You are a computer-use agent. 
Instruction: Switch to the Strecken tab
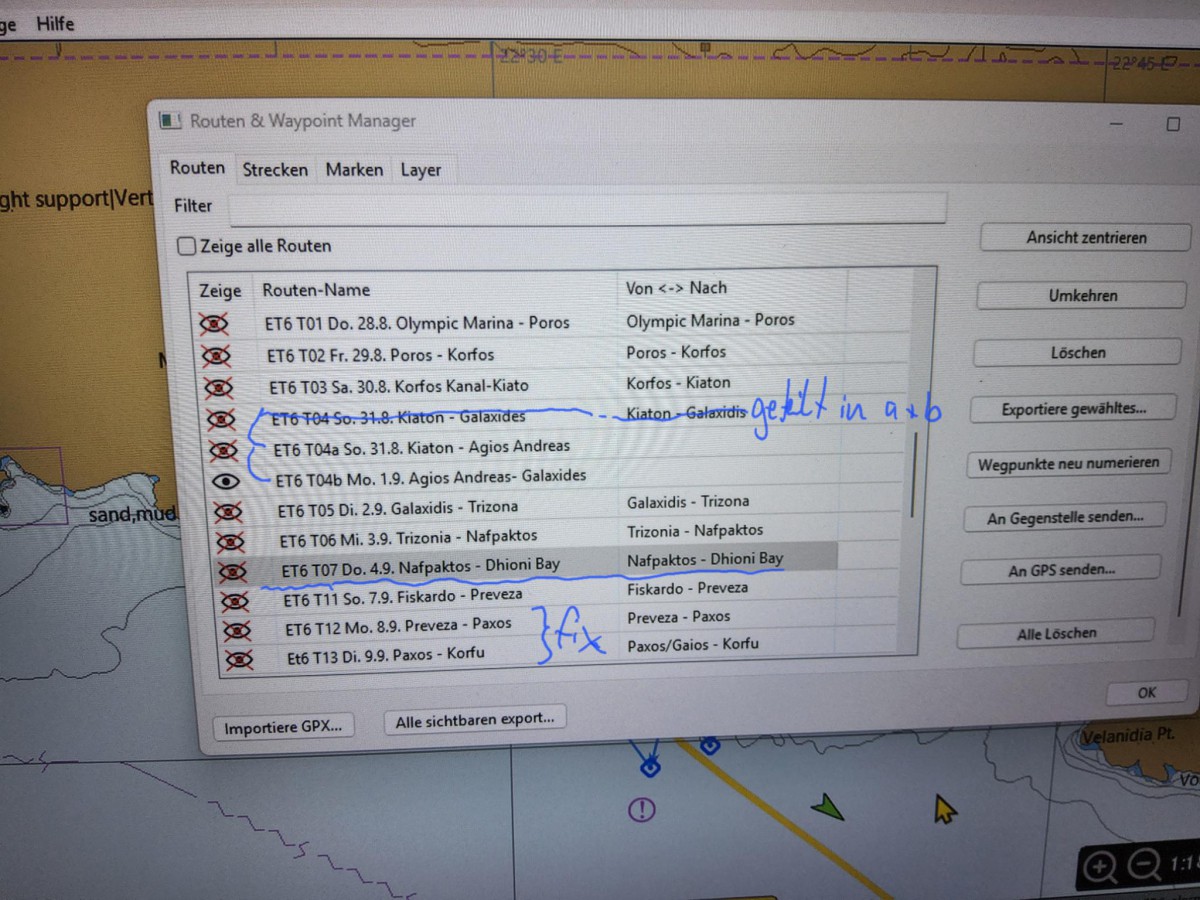275,170
